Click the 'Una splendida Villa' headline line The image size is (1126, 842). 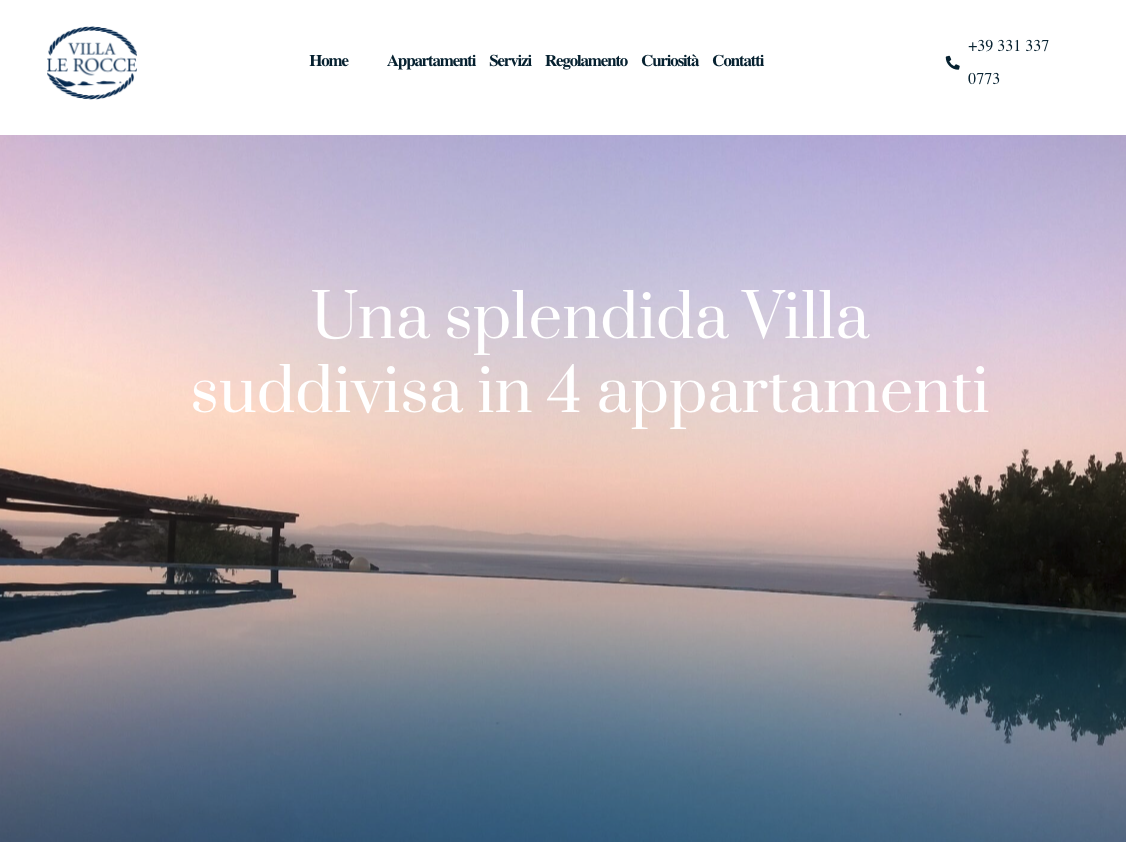pos(590,317)
